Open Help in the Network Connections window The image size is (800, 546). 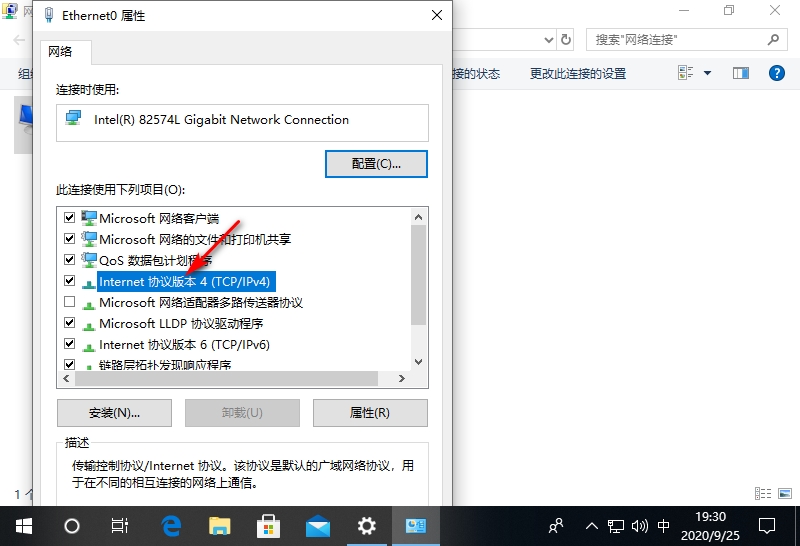coord(777,73)
